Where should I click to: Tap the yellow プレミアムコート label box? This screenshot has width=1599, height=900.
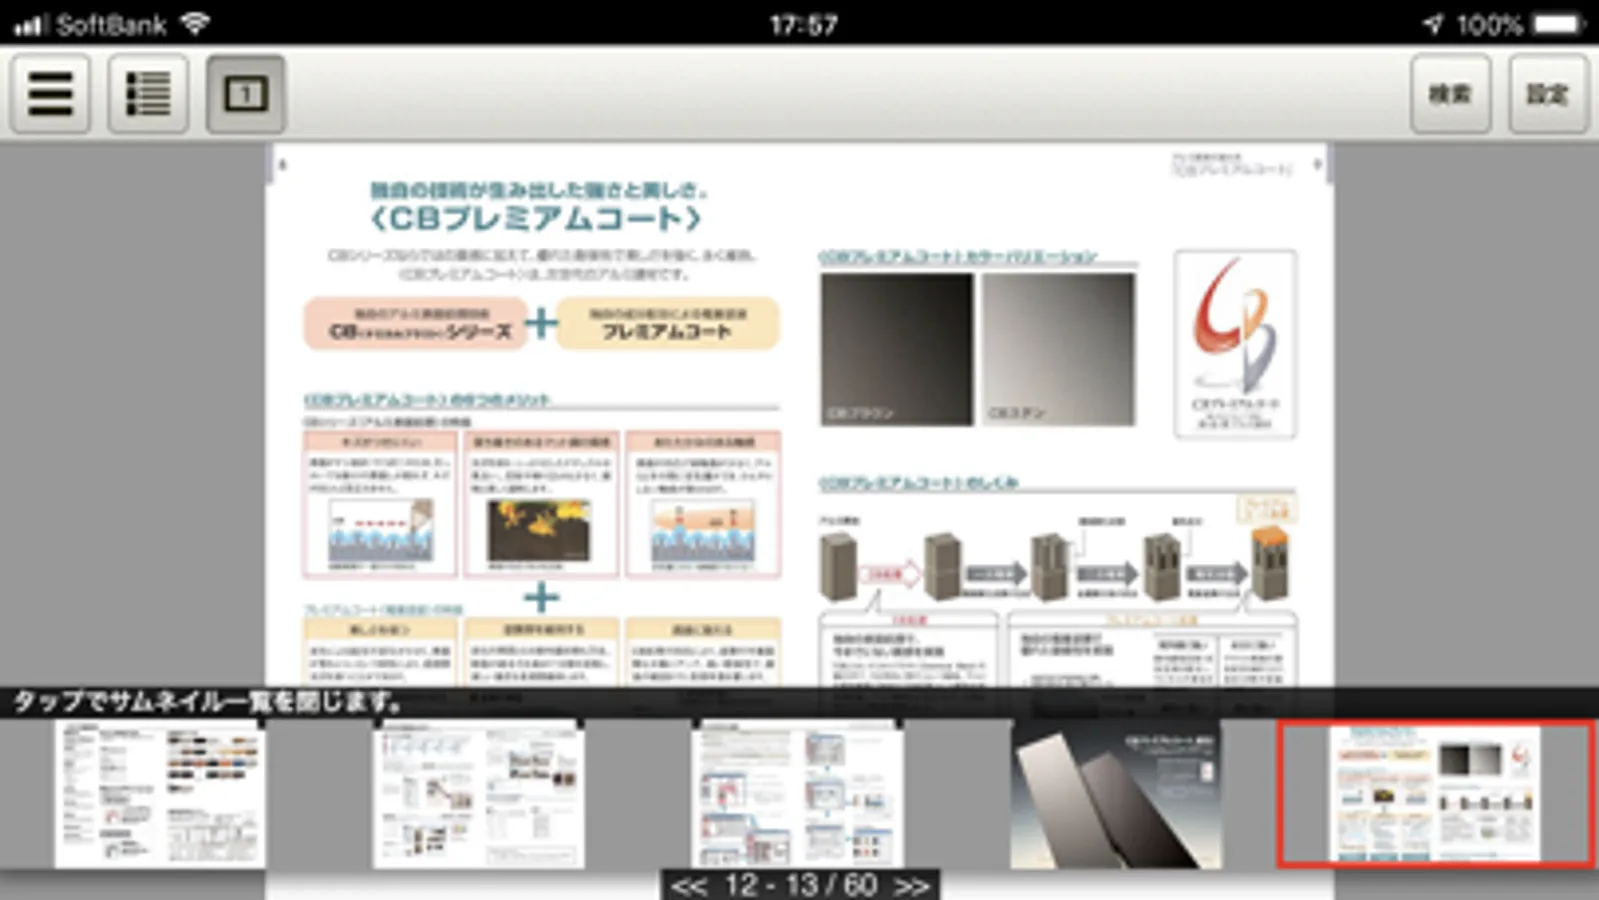[667, 323]
